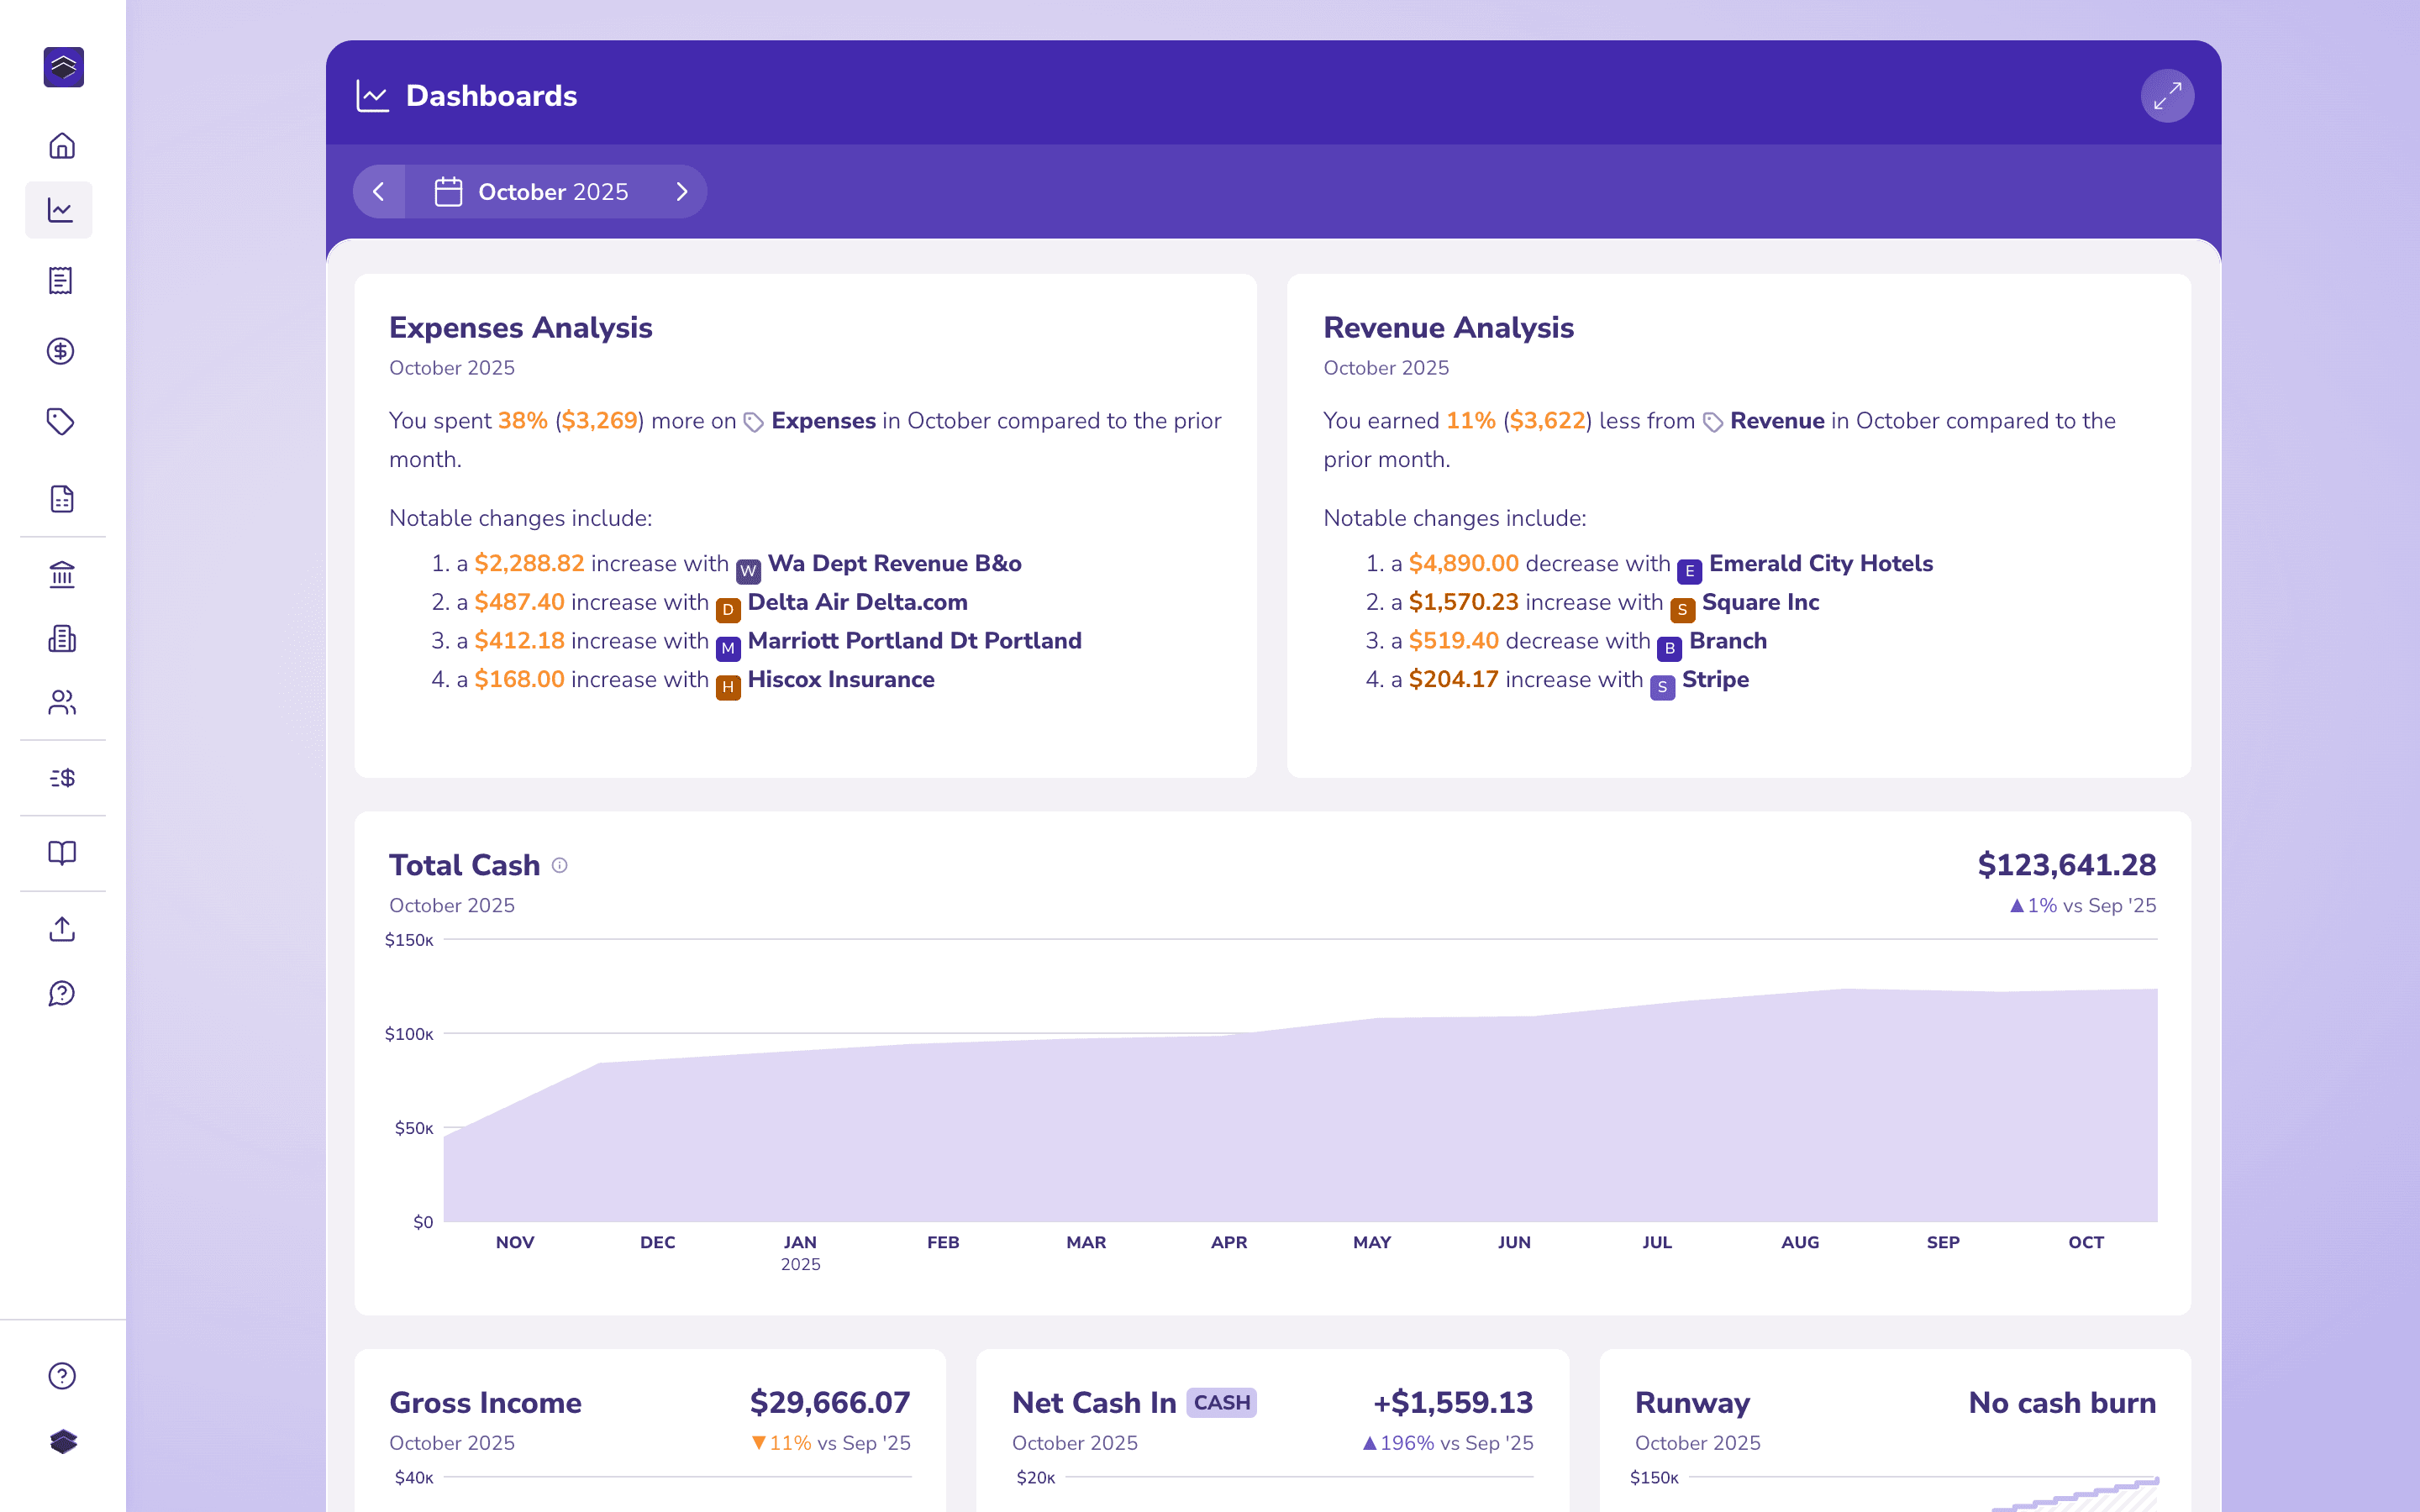The width and height of the screenshot is (2420, 1512).
Task: Open Emerald City Hotels customer link
Action: (1820, 564)
